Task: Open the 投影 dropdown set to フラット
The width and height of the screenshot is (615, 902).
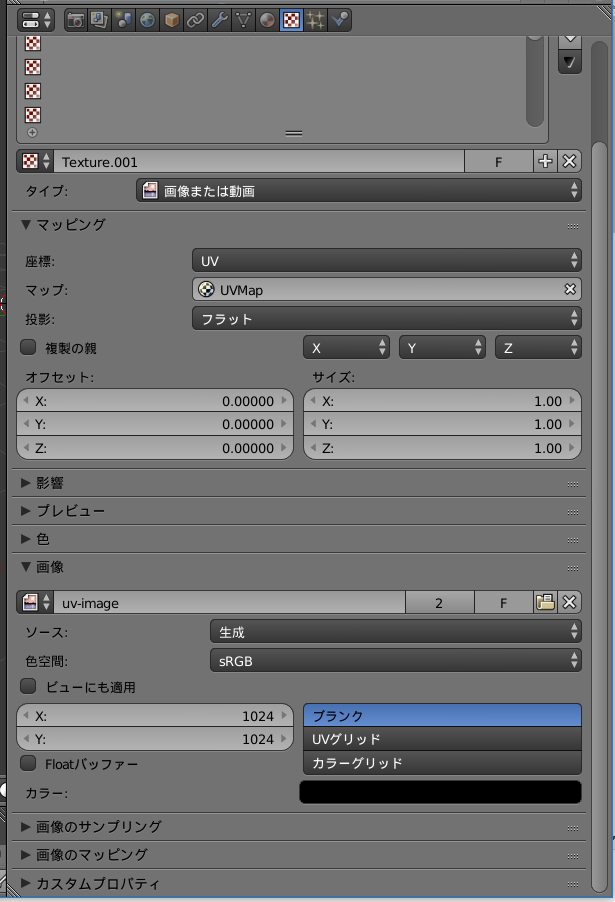Action: coord(387,318)
